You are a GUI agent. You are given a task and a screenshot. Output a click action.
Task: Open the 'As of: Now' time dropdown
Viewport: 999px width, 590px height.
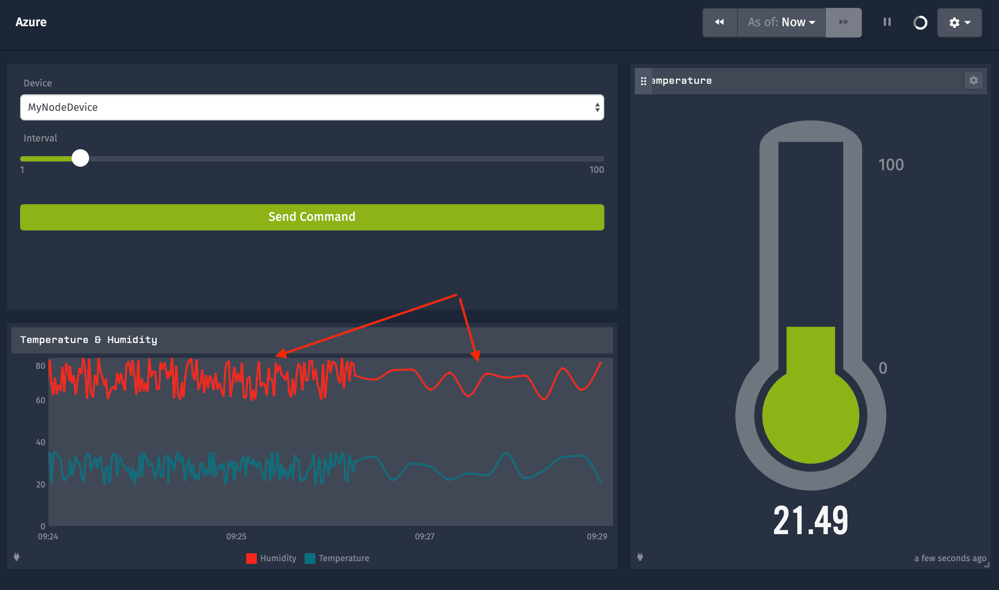point(781,22)
